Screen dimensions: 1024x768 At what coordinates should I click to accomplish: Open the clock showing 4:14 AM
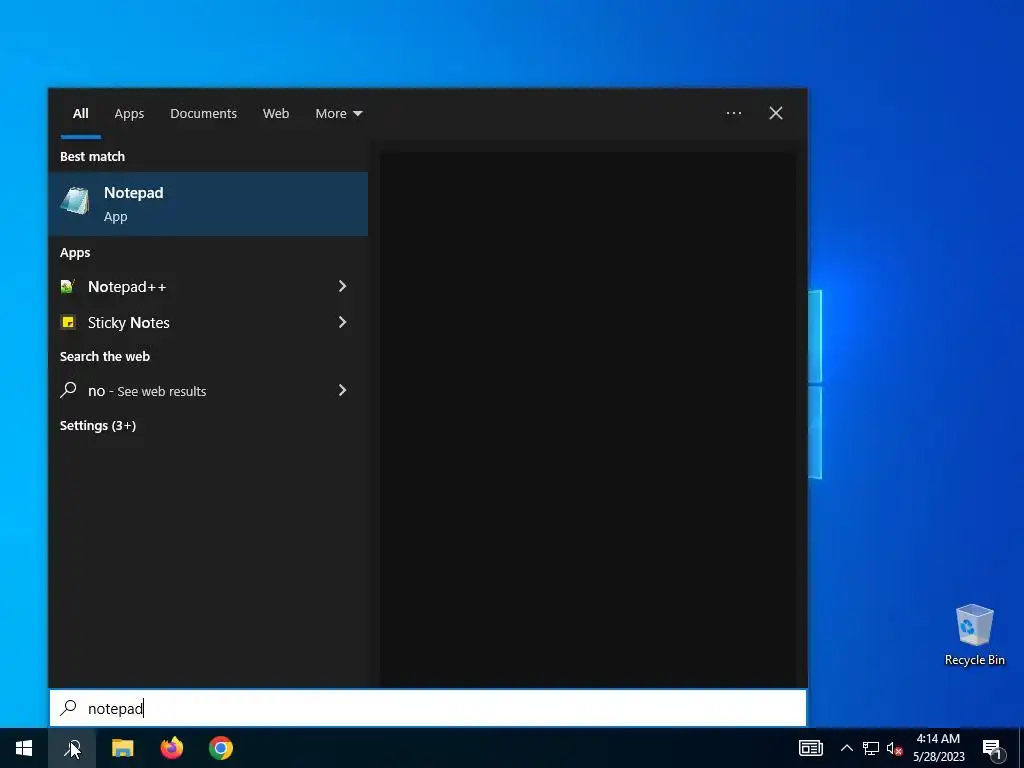click(938, 748)
